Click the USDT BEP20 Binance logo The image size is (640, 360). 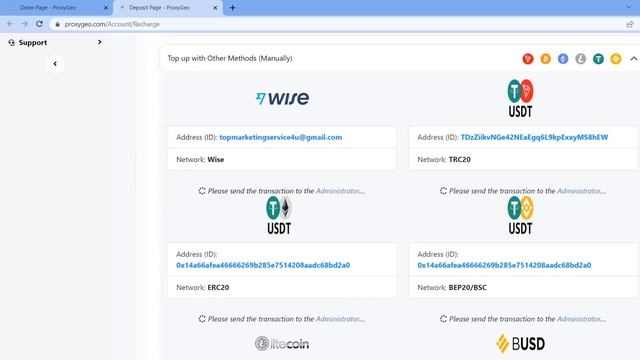520,215
